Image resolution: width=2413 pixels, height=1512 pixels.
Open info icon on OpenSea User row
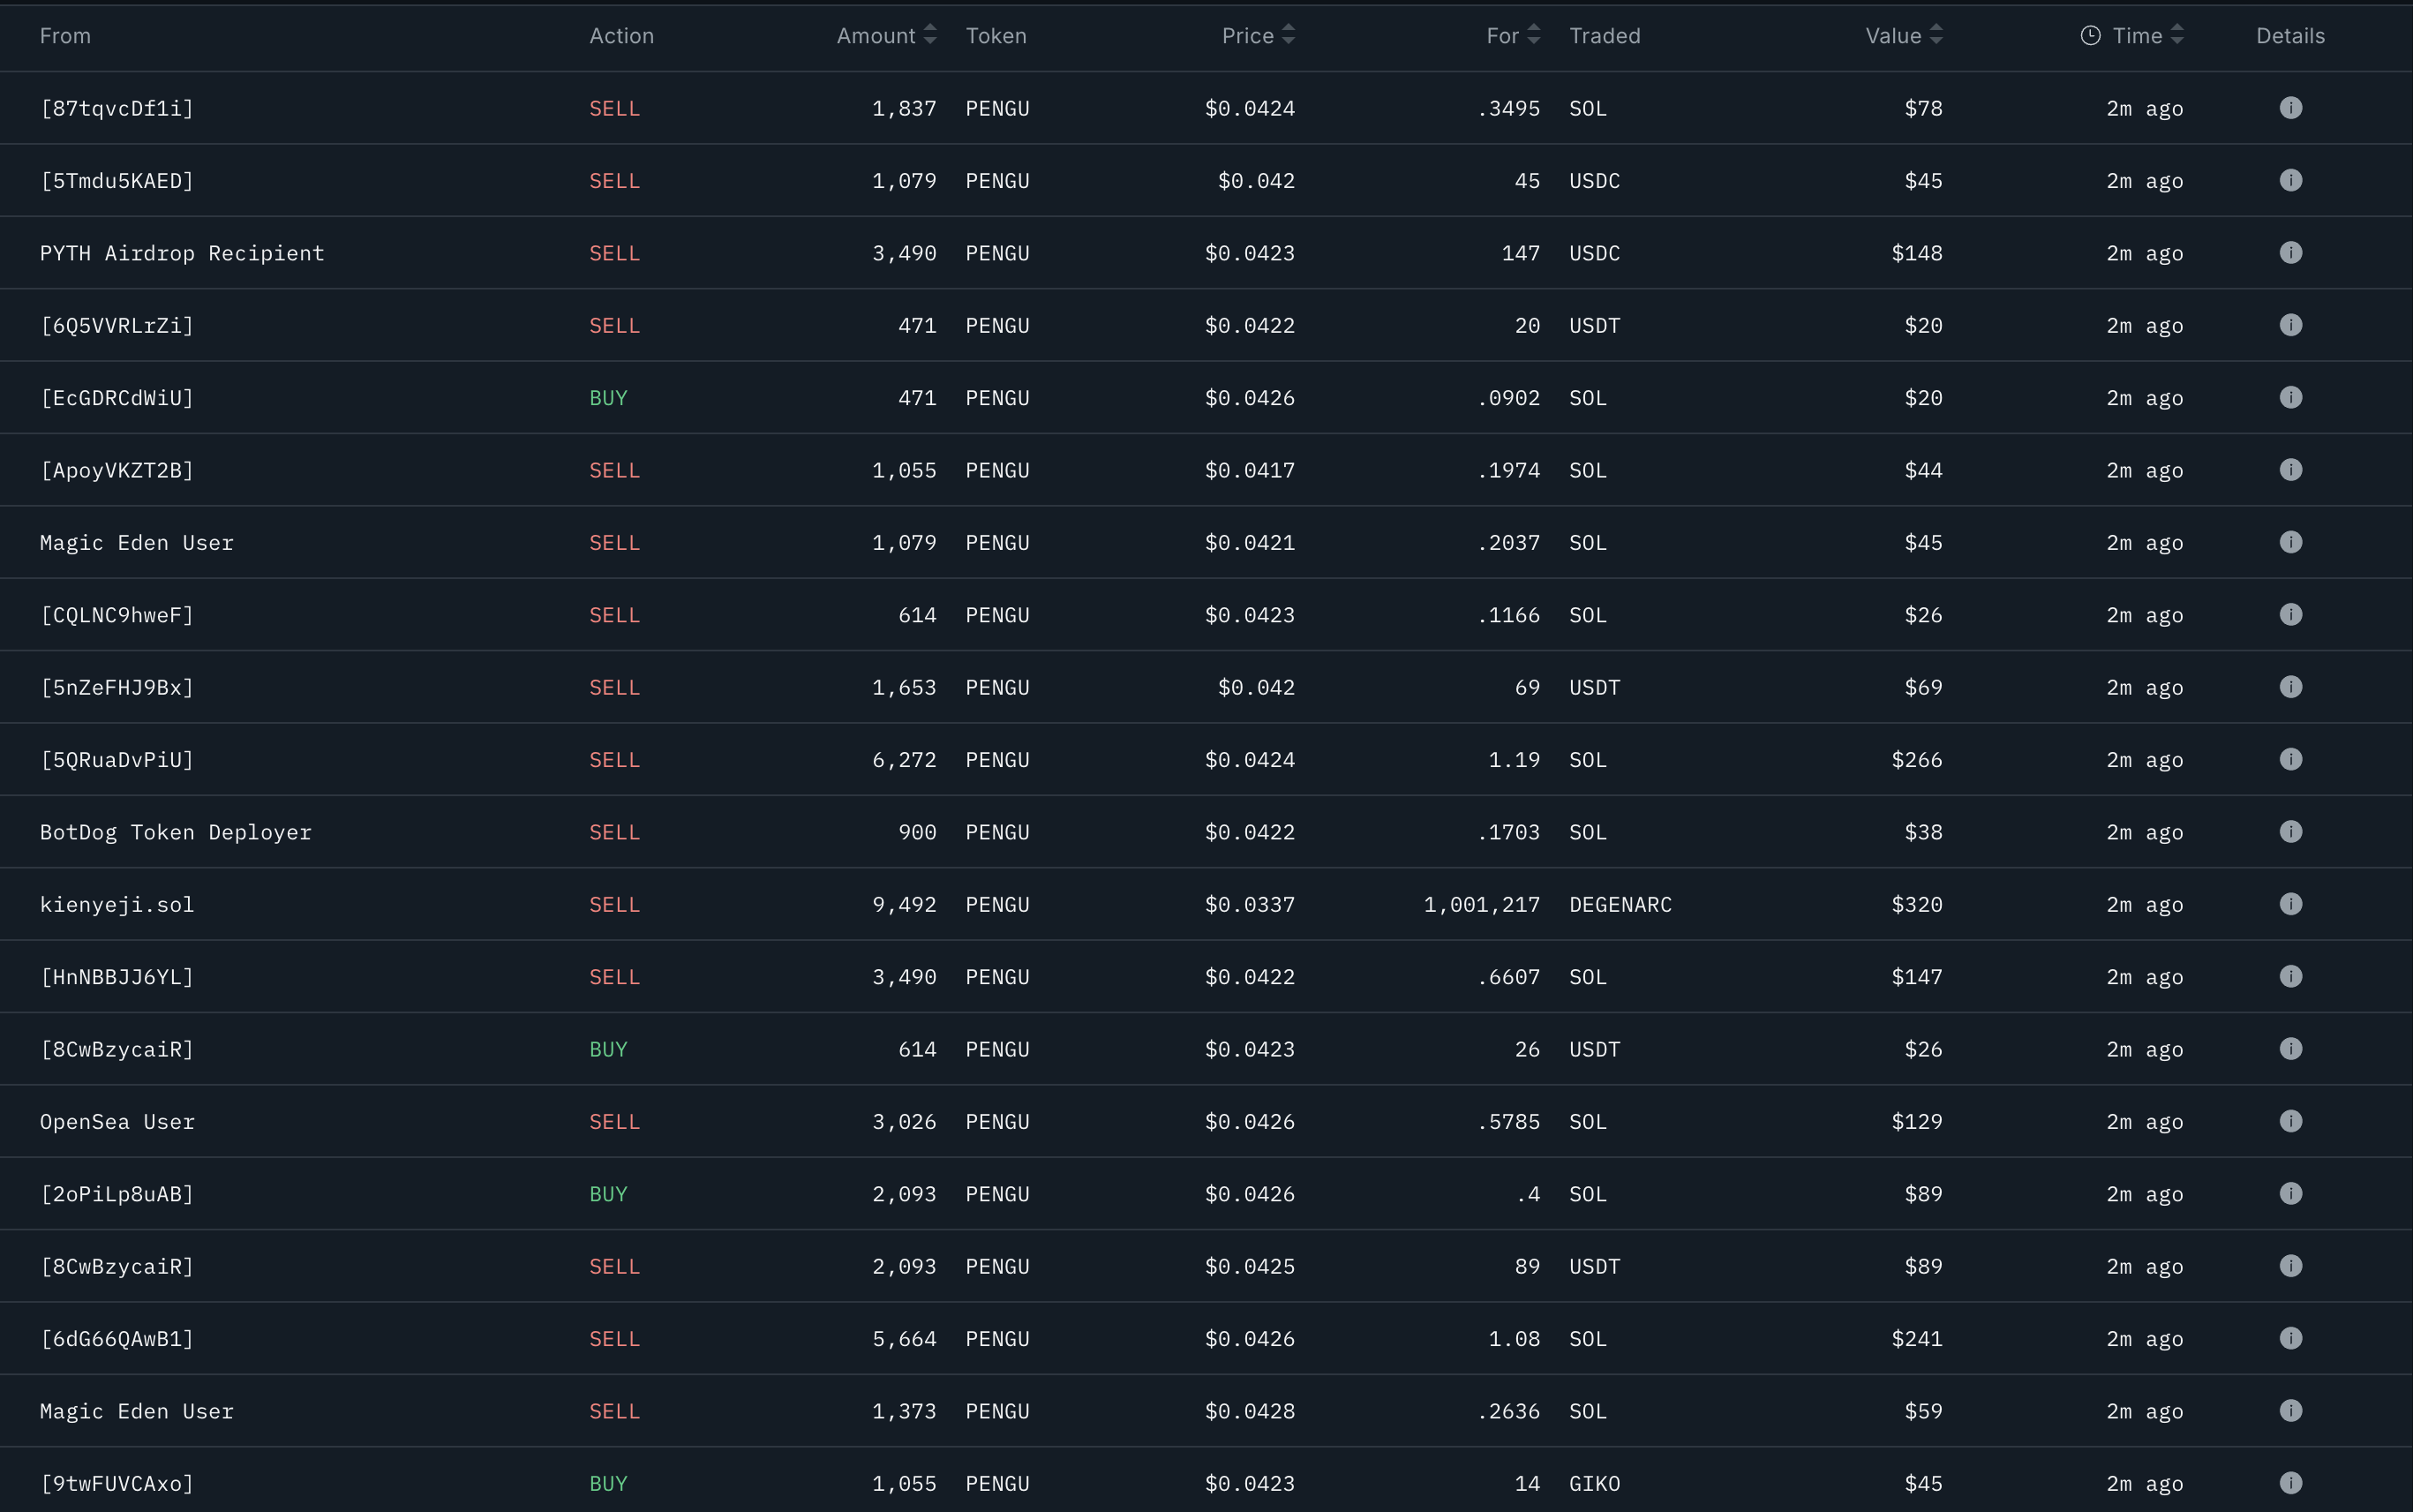pos(2290,1121)
